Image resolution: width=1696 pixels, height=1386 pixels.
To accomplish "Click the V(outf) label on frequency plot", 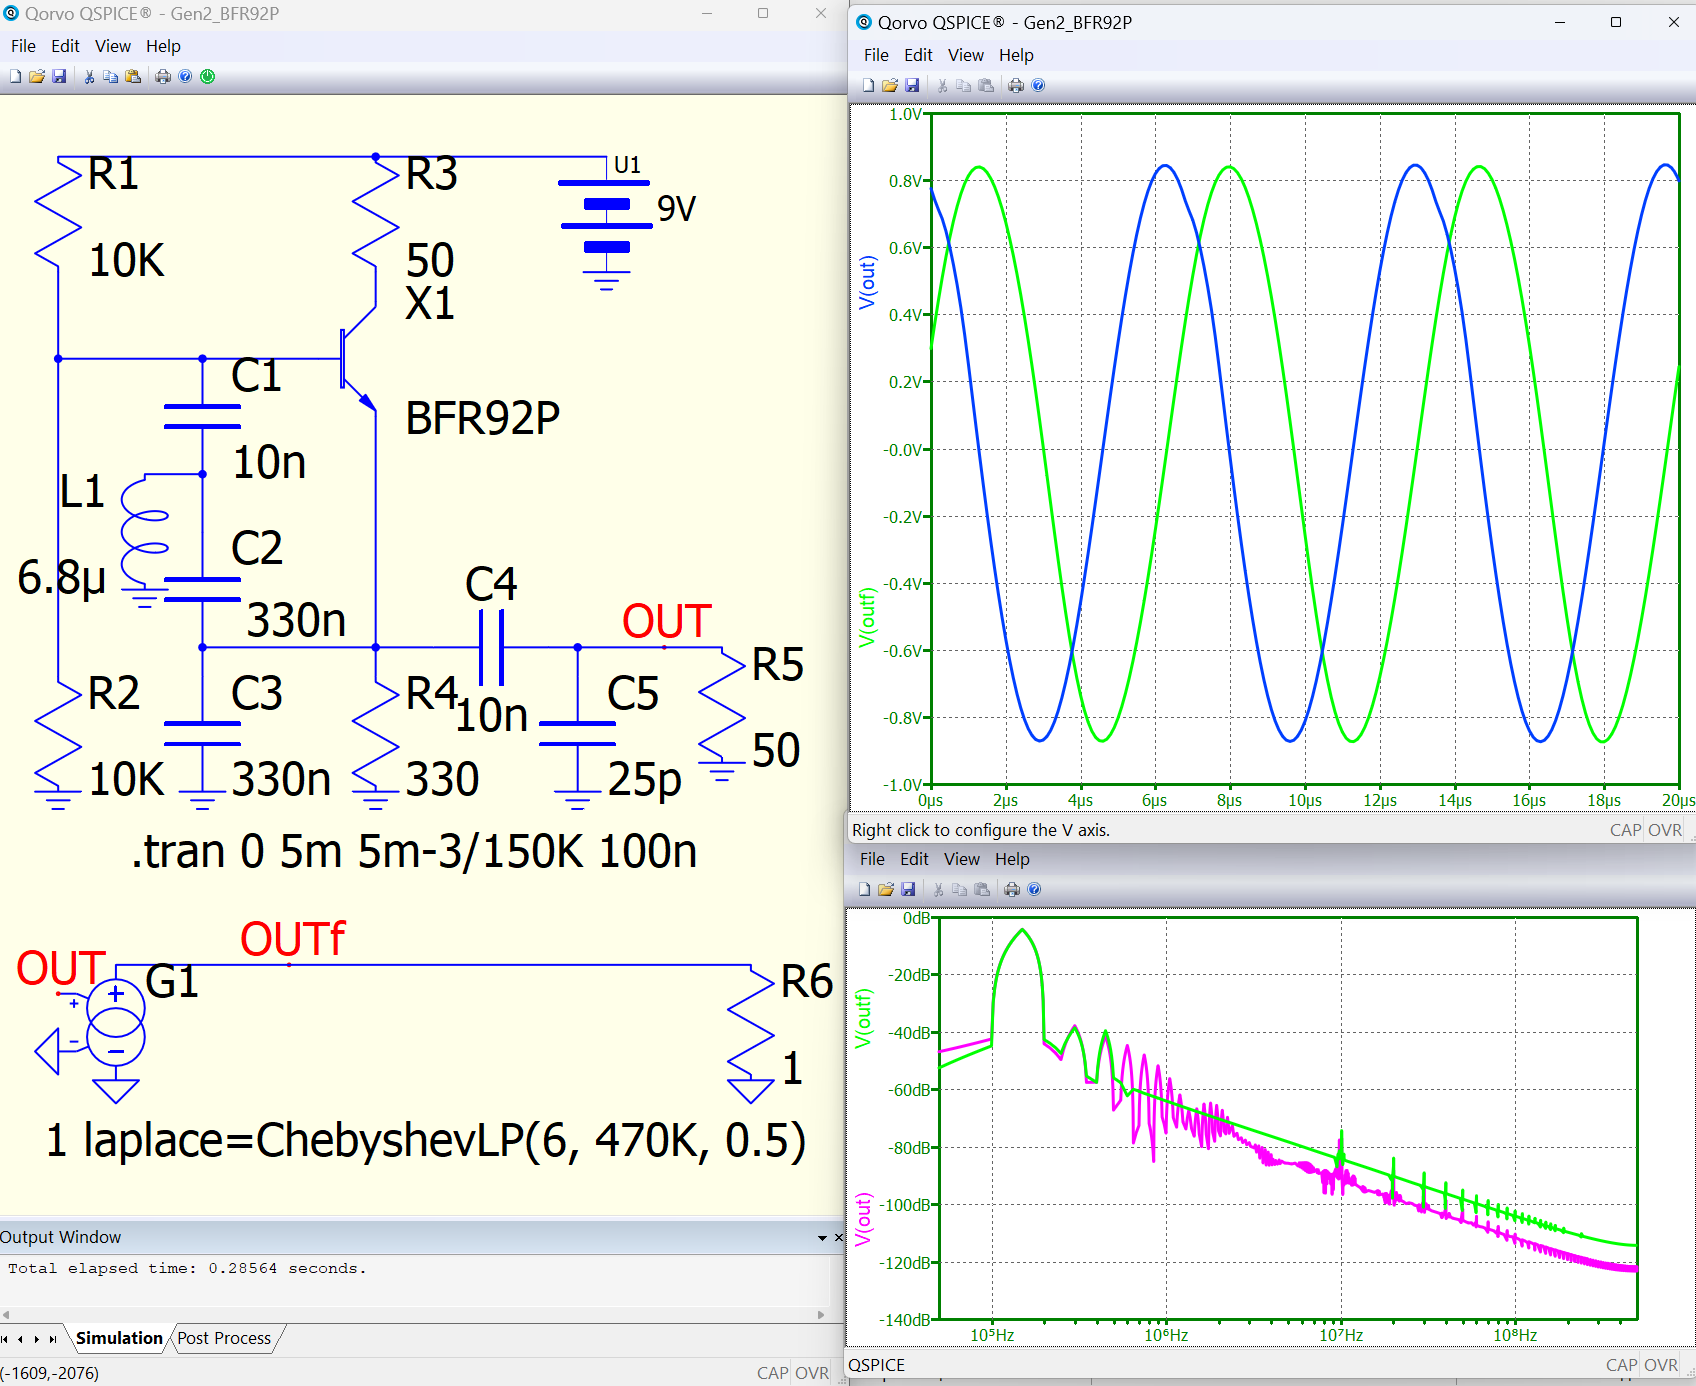I will point(863,1018).
